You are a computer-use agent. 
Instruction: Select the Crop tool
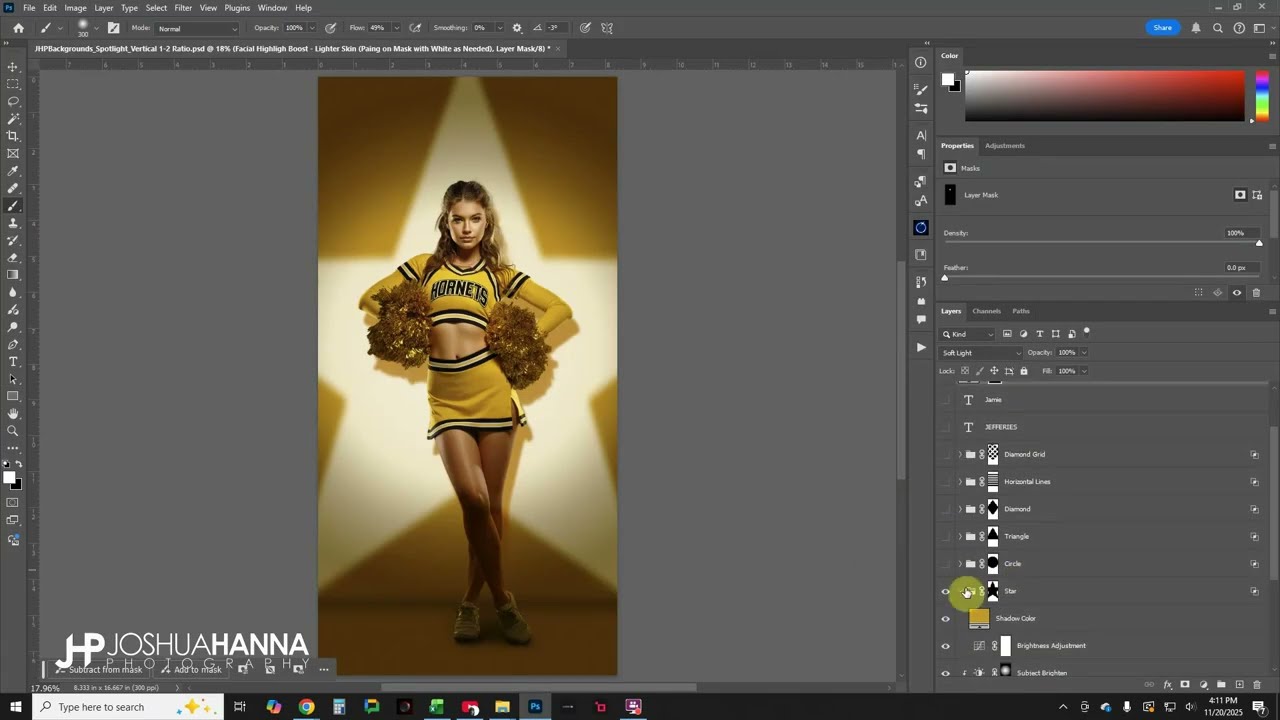(13, 136)
